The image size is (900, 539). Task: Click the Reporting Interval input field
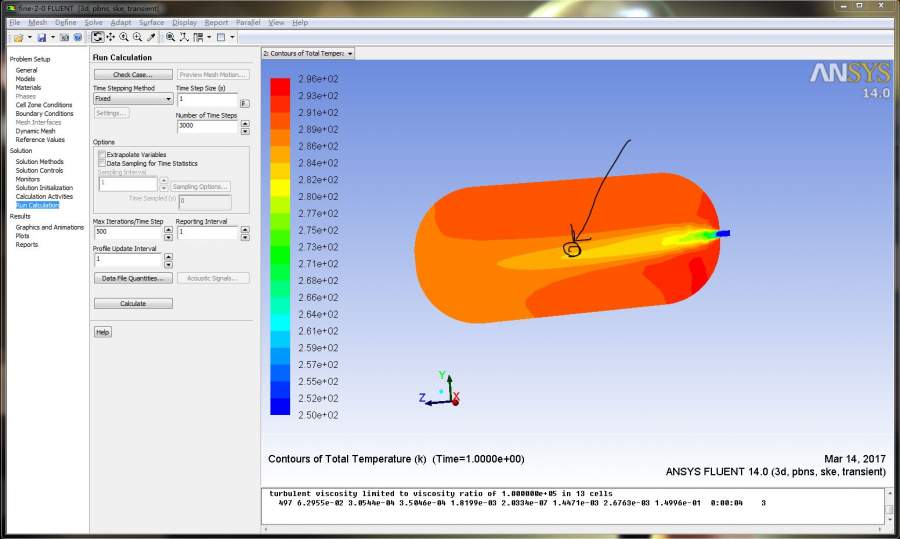[x=207, y=232]
